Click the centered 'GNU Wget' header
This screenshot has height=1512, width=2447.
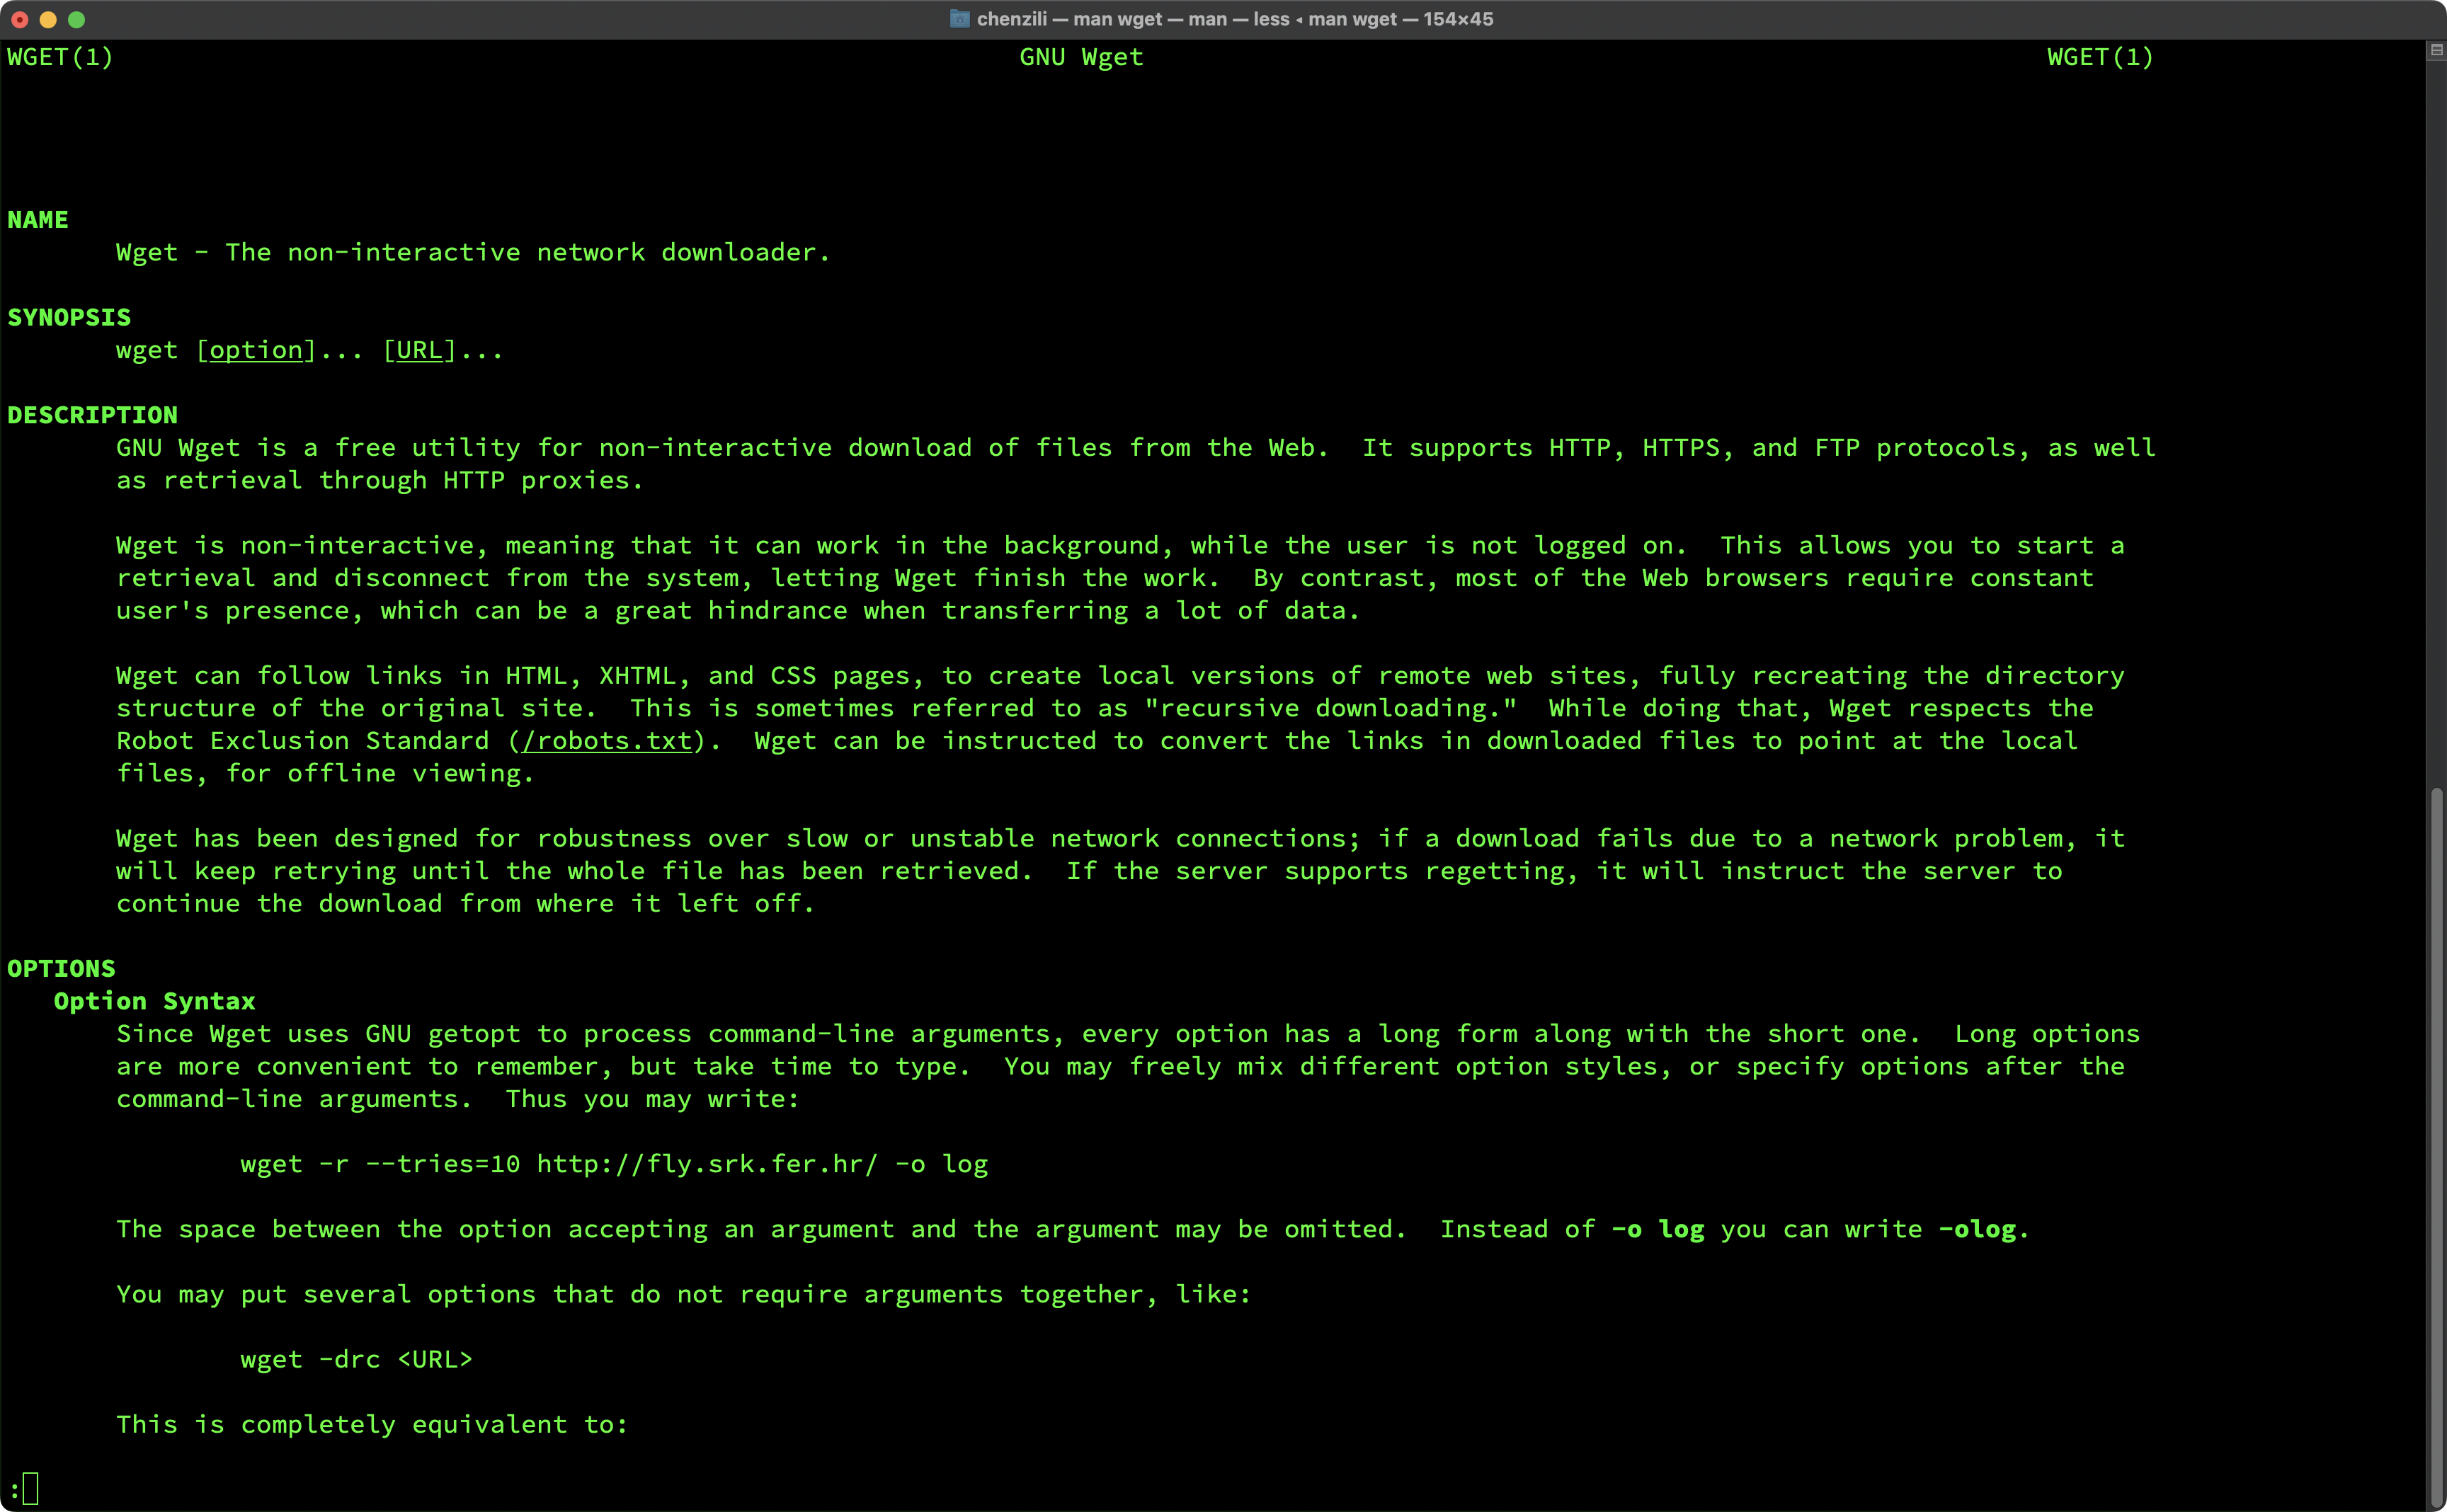1081,57
